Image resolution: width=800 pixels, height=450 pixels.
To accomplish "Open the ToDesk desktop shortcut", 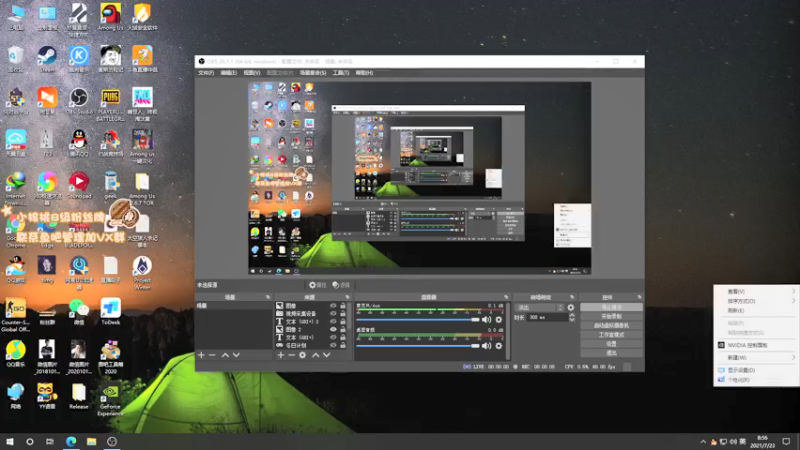I will 110,312.
